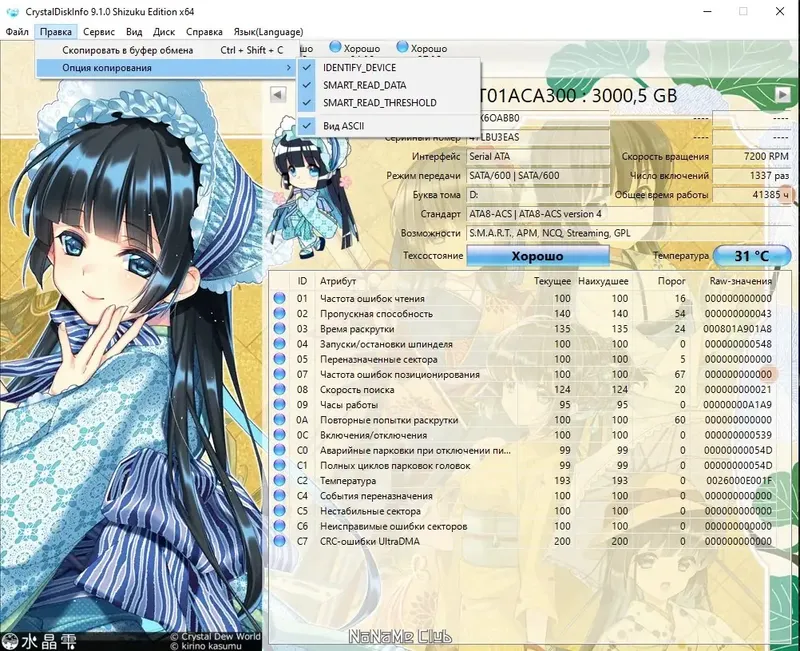Screen dimensions: 800x651
Task: Click the CrystalDiskInfo icon in the title bar
Action: pos(11,11)
